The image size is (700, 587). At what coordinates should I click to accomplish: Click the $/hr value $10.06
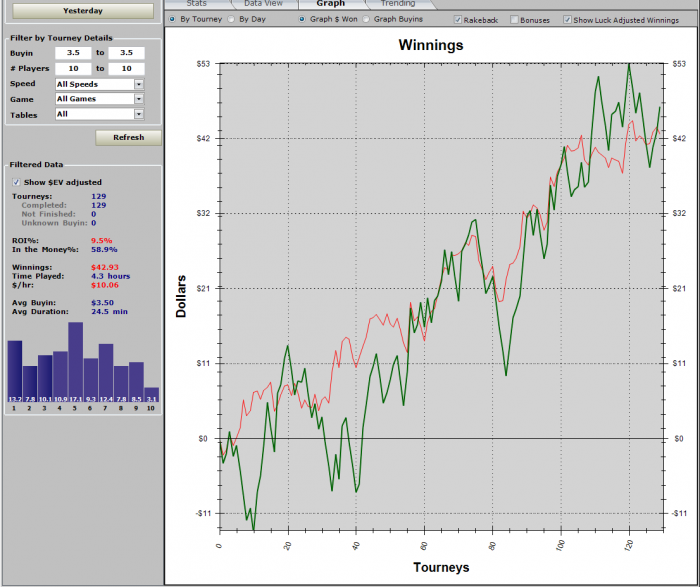click(105, 285)
